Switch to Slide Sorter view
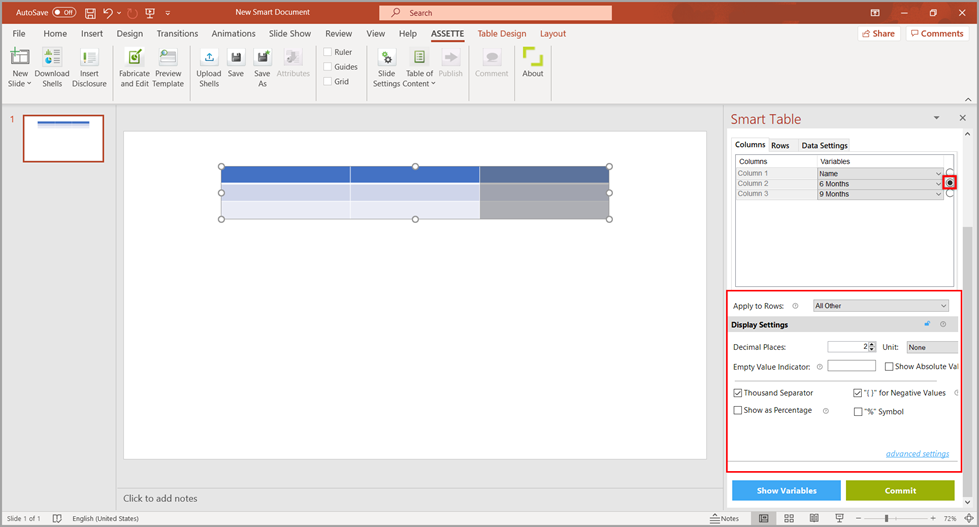Screen dimensions: 979x527 789,518
